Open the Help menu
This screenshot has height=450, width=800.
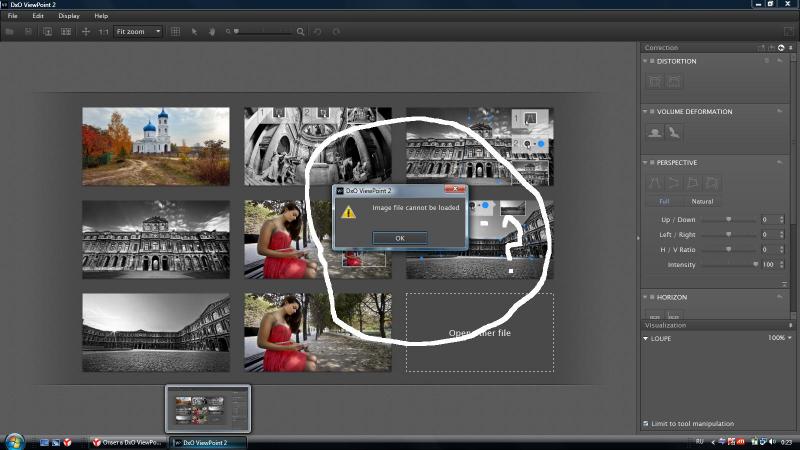pos(101,16)
